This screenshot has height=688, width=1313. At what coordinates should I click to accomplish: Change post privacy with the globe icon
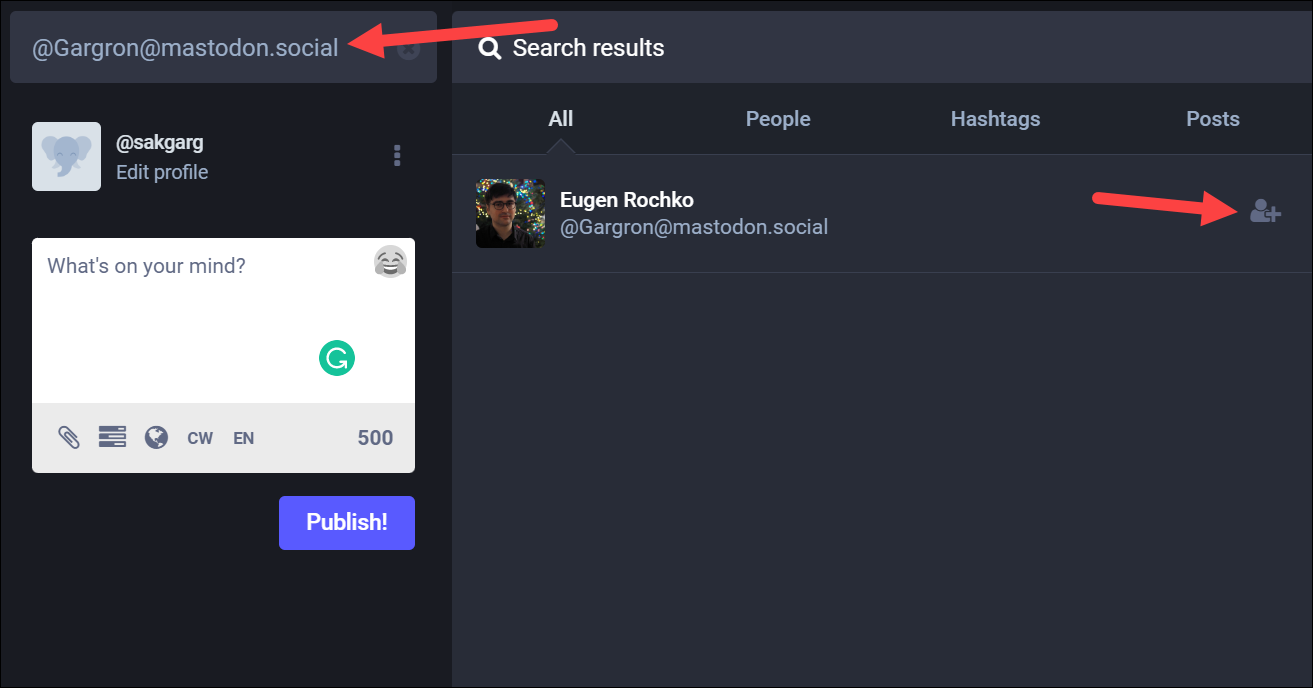156,437
